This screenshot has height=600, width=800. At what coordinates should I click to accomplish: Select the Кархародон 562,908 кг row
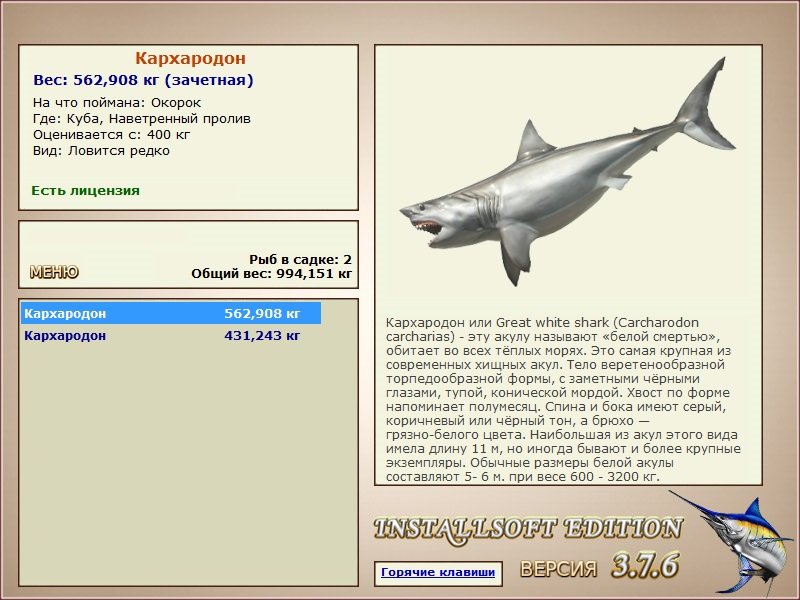tap(171, 313)
